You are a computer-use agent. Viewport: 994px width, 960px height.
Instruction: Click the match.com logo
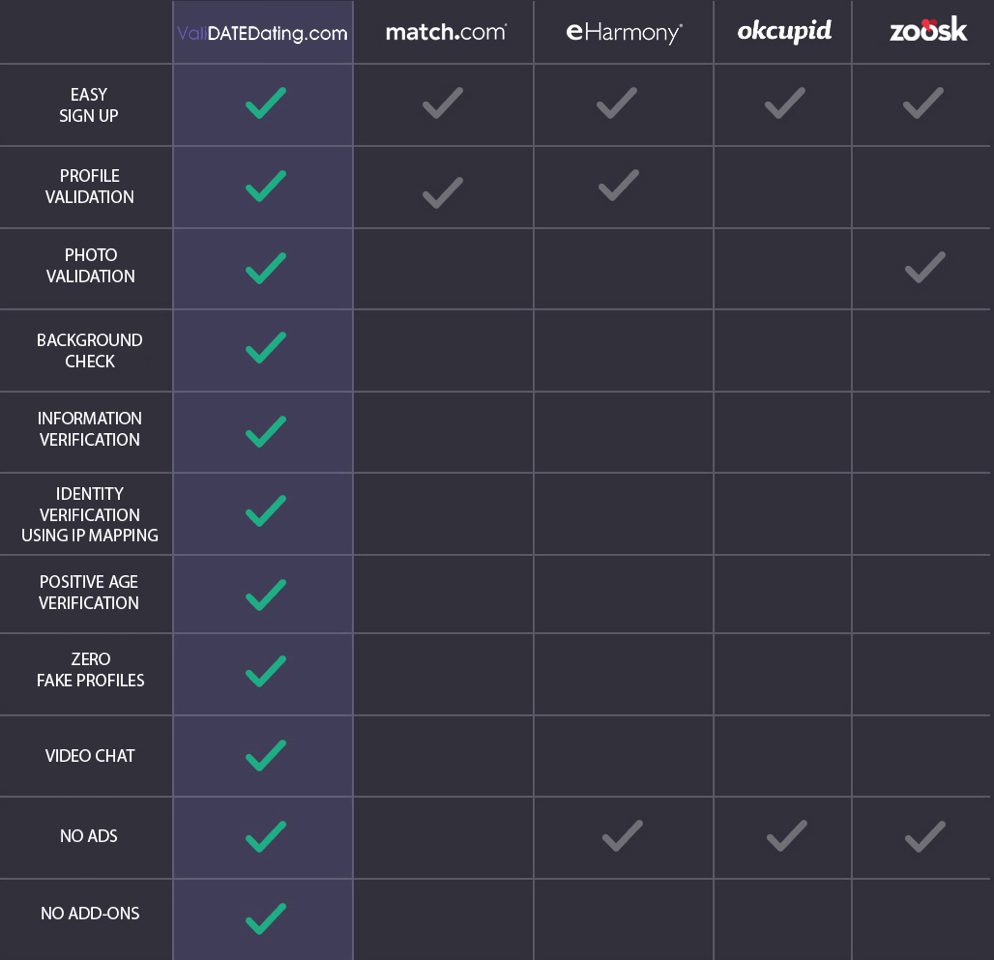[x=446, y=32]
